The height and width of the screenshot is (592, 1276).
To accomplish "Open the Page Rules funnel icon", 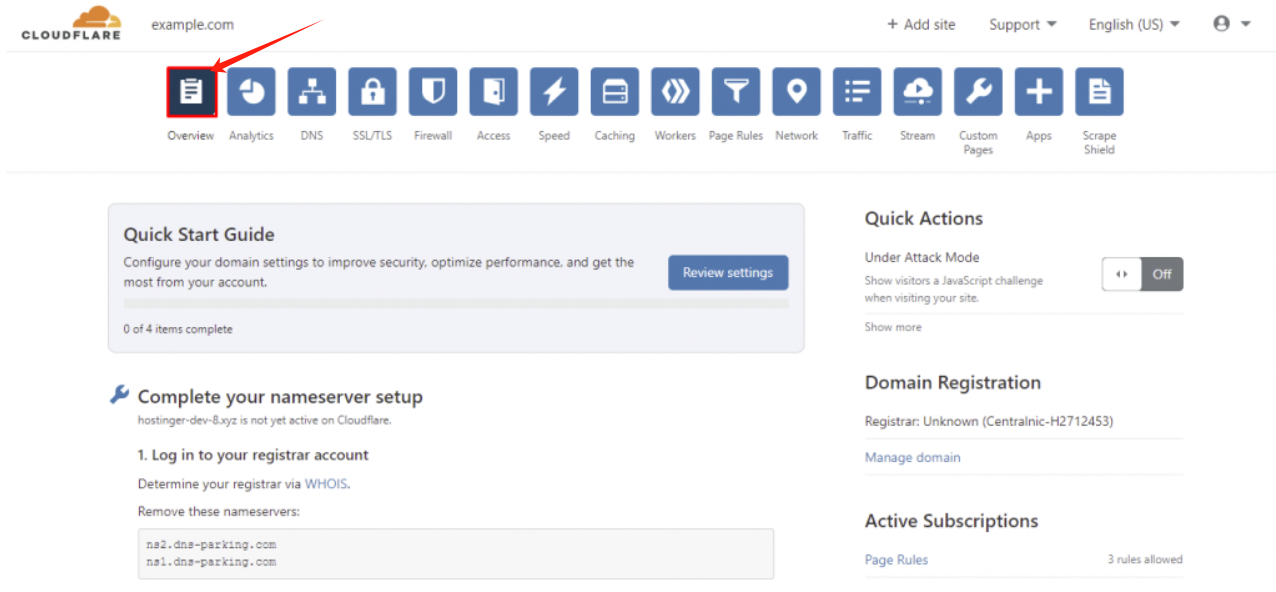I will pyautogui.click(x=736, y=92).
